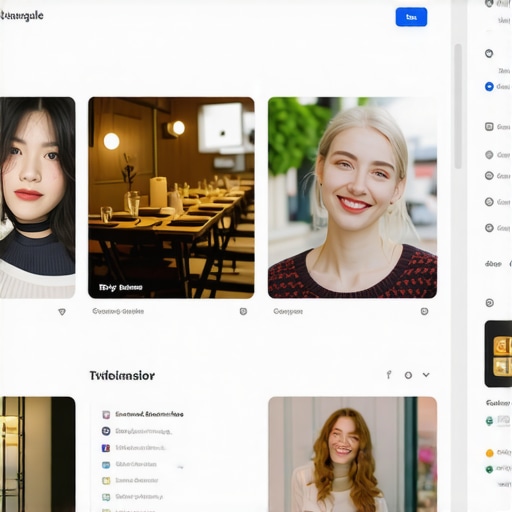Click the small icon beneath the restaurant photo
This screenshot has width=512, height=512.
pos(243,311)
